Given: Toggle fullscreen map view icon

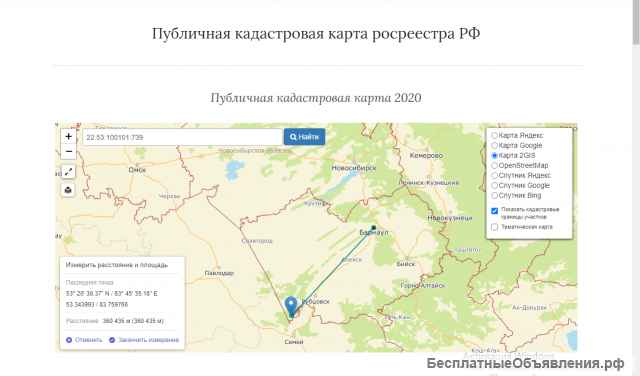Looking at the screenshot, I should coord(68,172).
